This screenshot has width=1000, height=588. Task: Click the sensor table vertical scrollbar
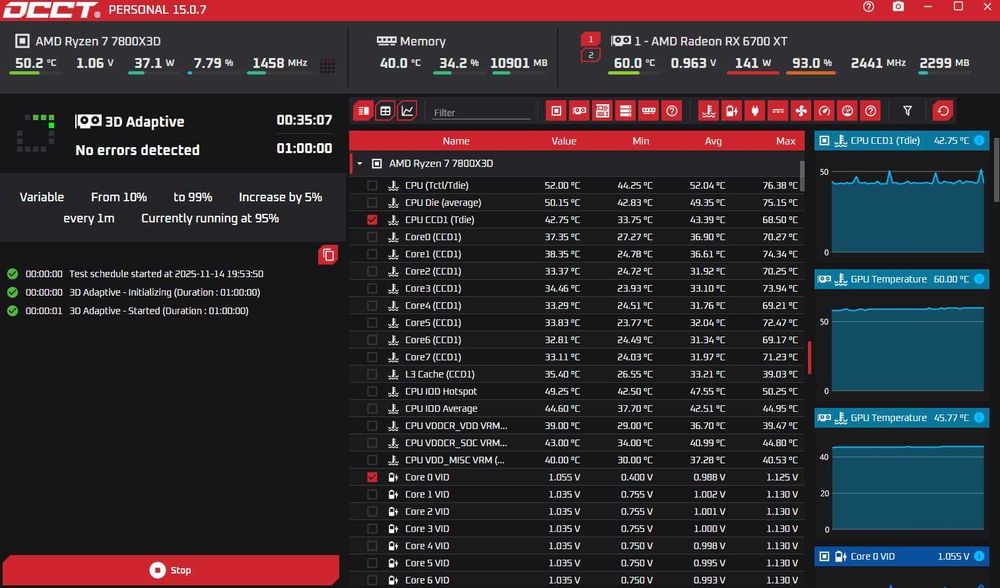(x=802, y=175)
